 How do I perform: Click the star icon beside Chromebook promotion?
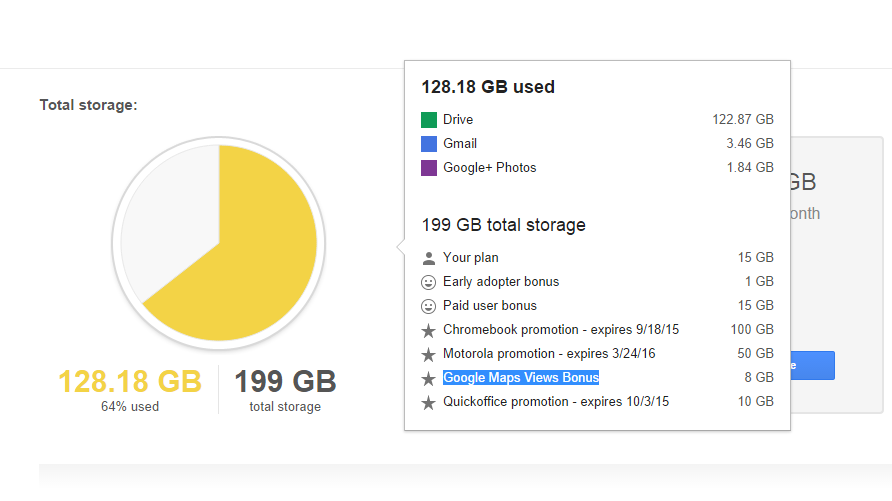(429, 330)
